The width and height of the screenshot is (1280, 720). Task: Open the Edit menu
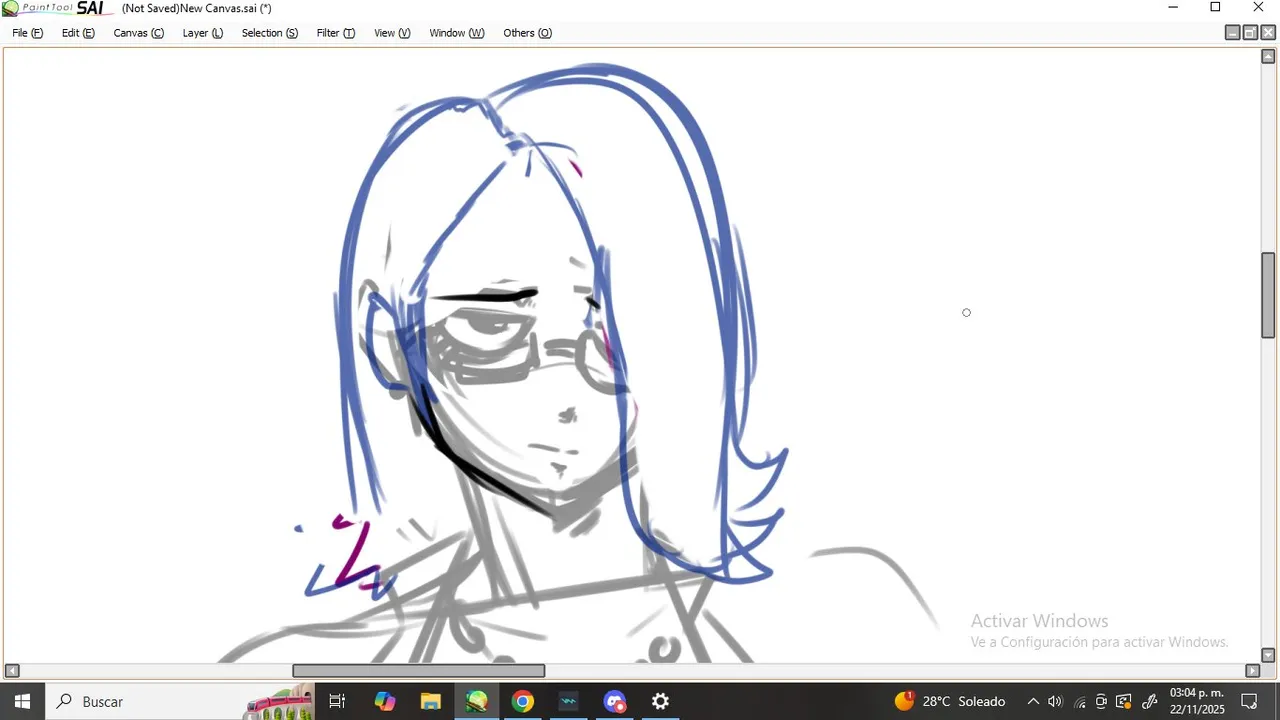click(x=78, y=33)
